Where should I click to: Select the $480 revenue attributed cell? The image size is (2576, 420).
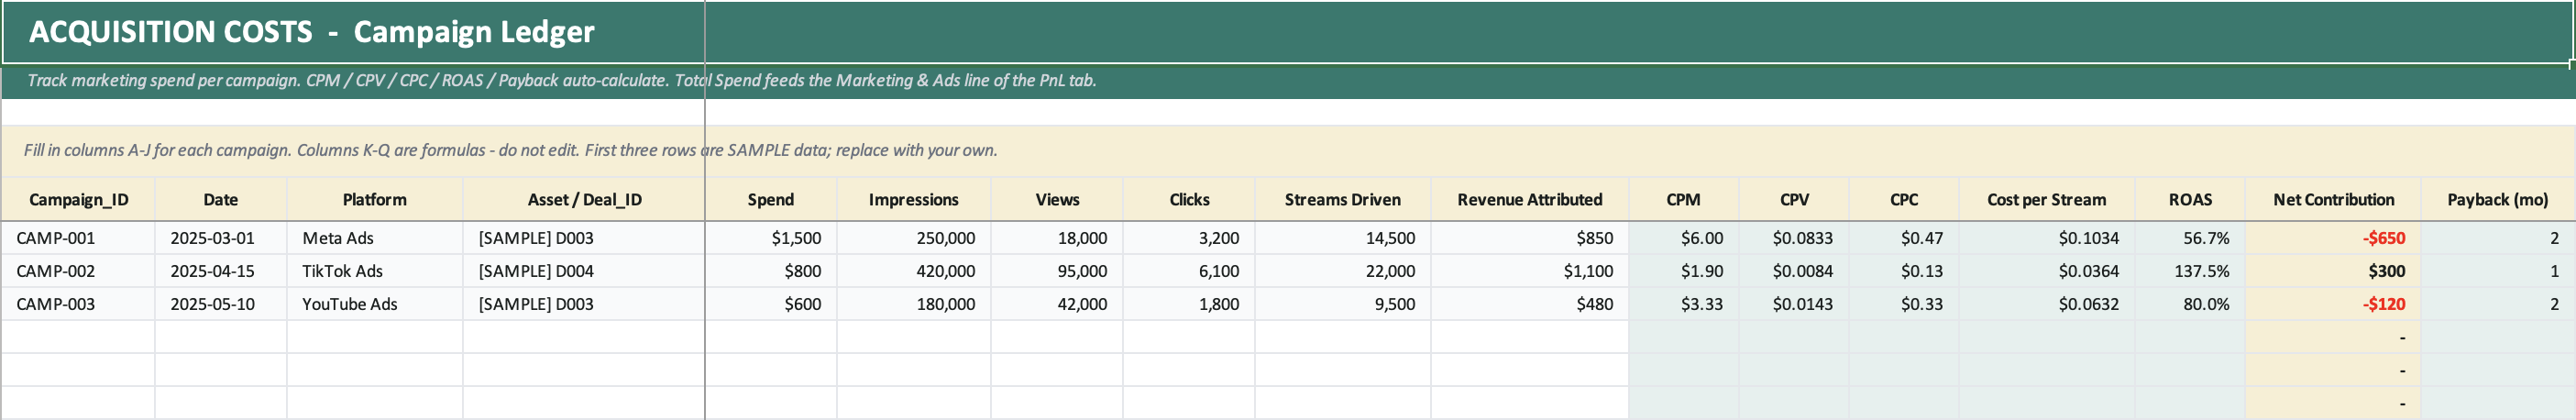pos(1530,304)
